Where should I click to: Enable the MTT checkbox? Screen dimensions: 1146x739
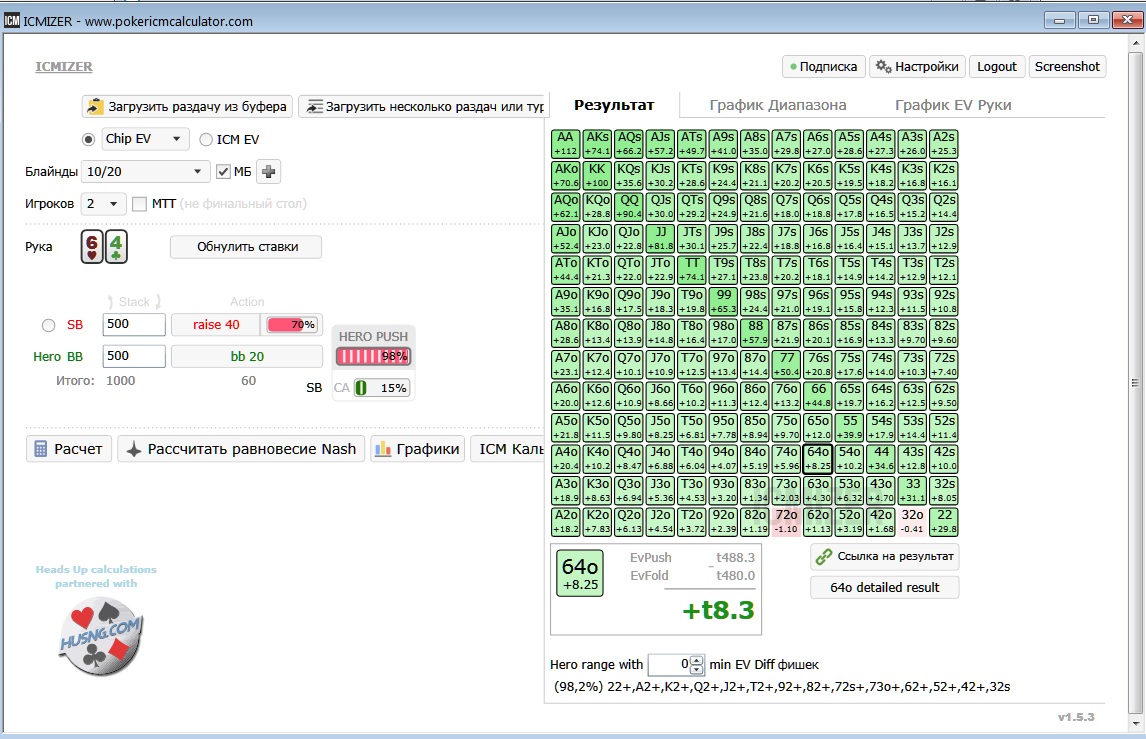[139, 204]
